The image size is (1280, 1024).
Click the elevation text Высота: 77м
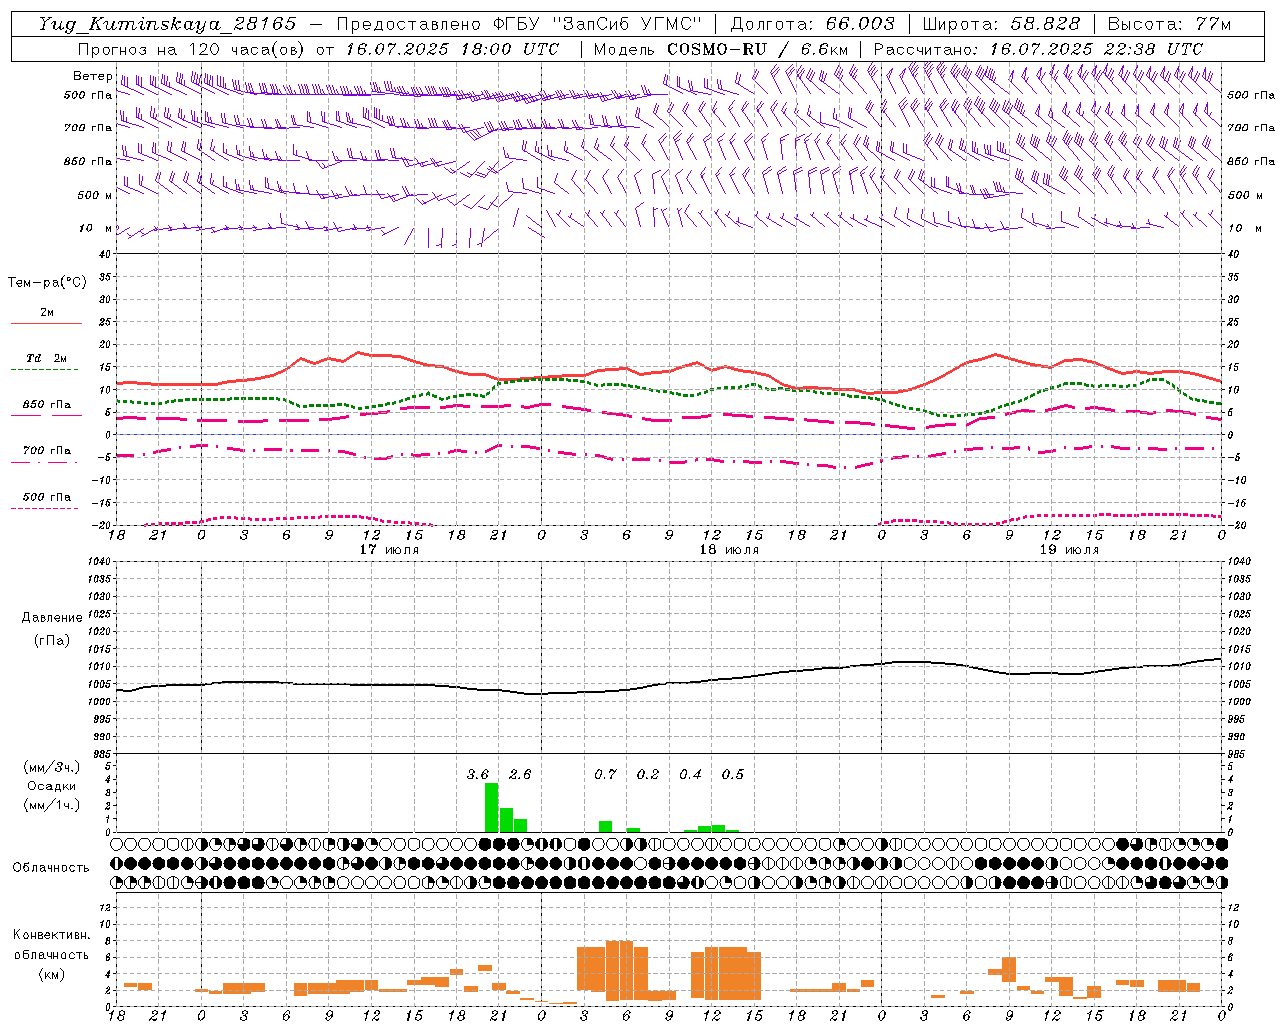[1169, 24]
